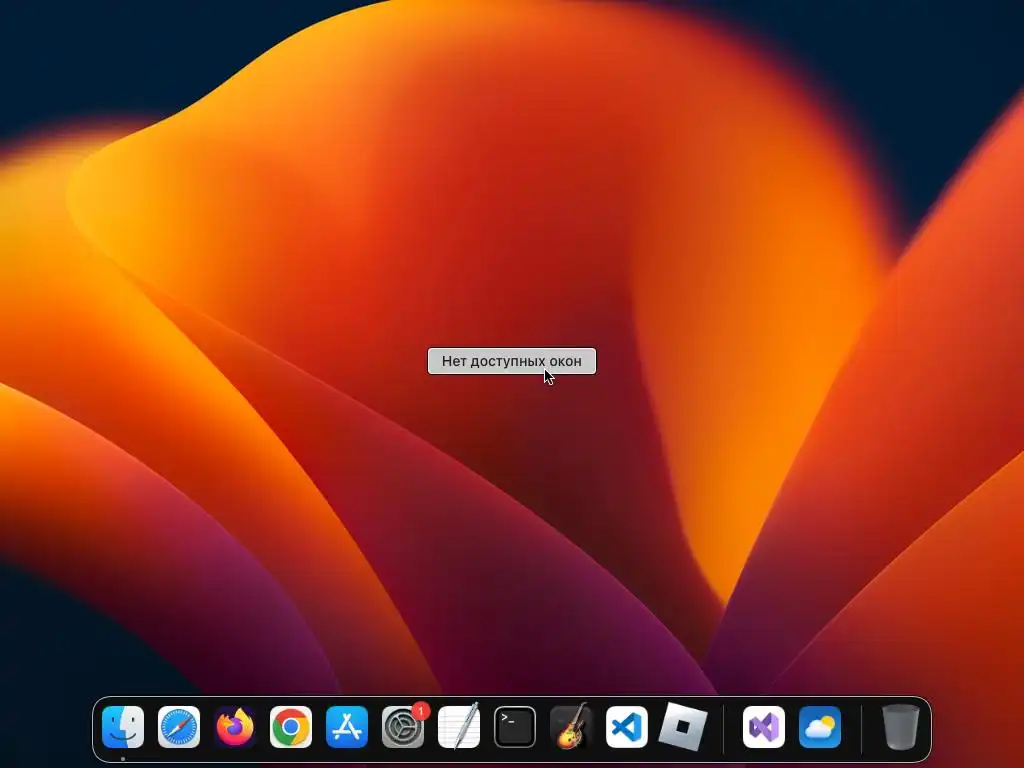Open System Settings with notification badge
Screen dimensions: 1024x768
(403, 727)
